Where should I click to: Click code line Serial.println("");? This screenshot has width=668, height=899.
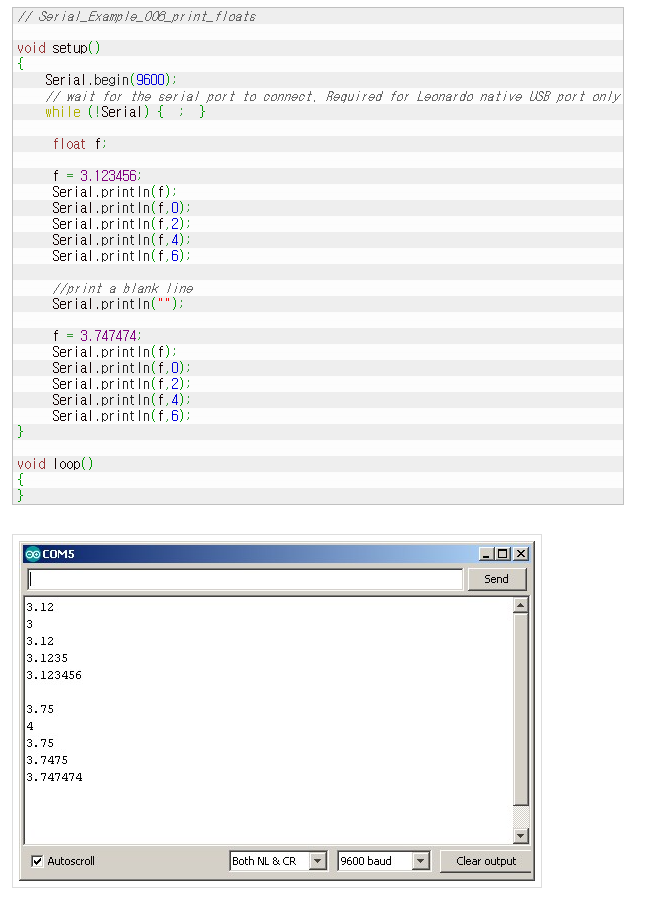click(118, 304)
